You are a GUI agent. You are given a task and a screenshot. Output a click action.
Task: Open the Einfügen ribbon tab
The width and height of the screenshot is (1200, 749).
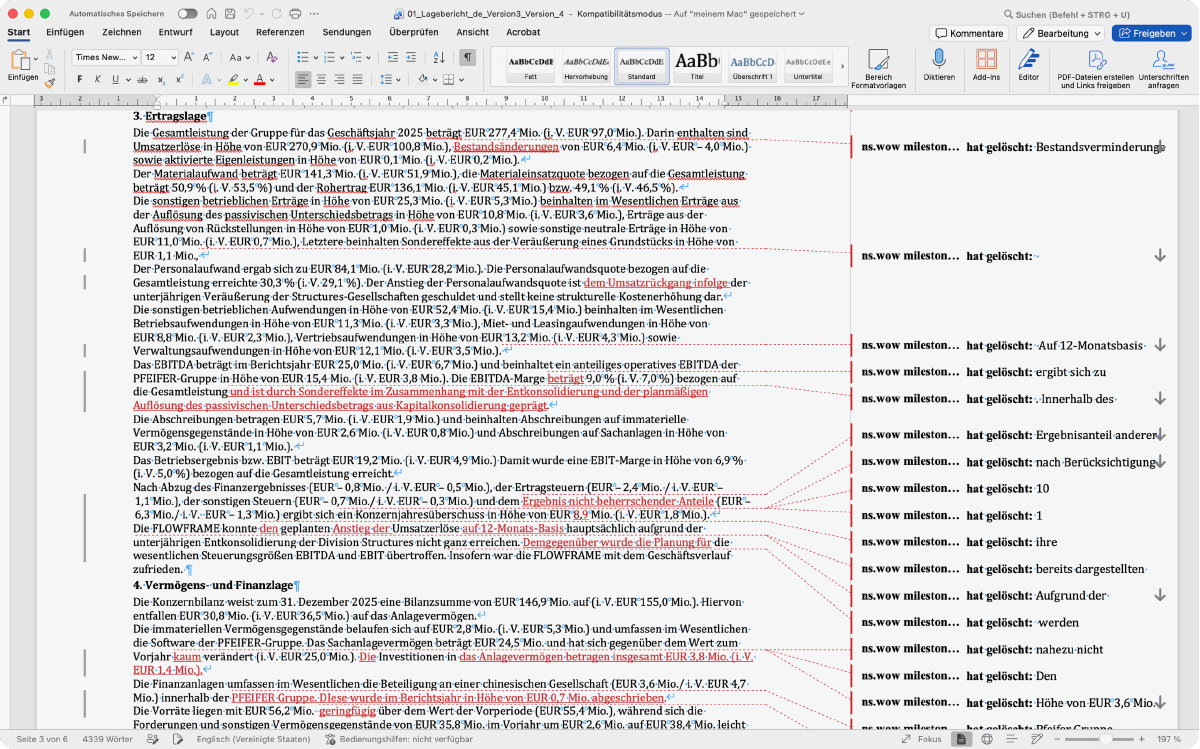[65, 32]
